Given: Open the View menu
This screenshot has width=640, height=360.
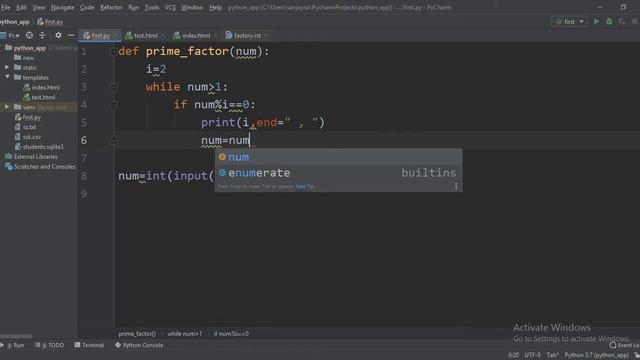Looking at the screenshot, I should tap(39, 7).
